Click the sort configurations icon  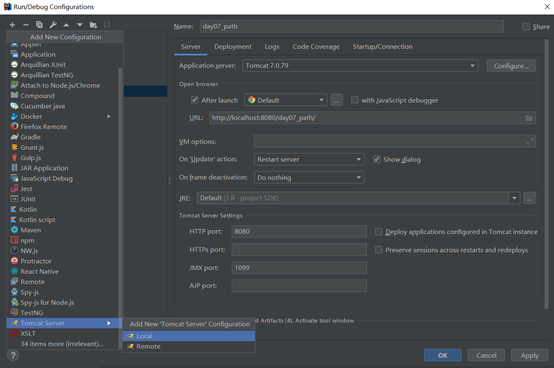point(107,25)
